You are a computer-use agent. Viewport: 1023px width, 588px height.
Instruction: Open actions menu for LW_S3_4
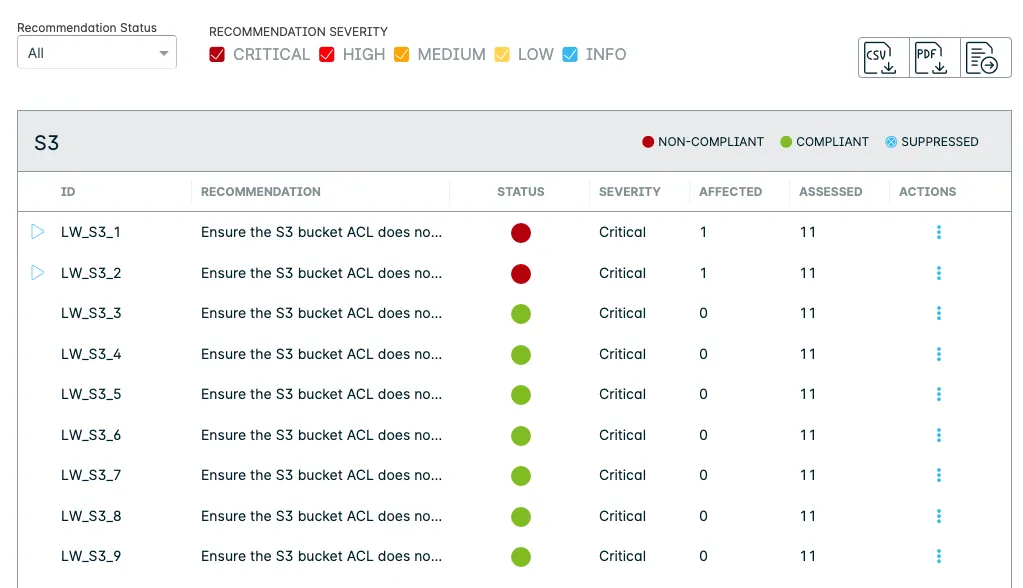pos(939,354)
